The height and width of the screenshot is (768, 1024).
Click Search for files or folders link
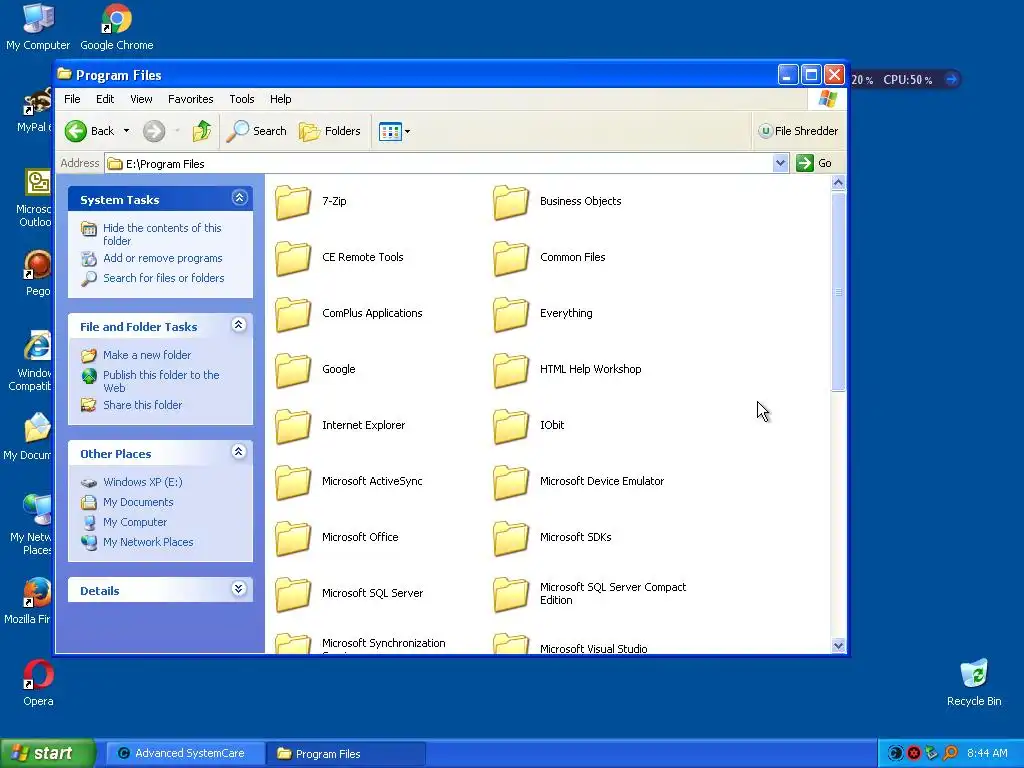coord(163,278)
